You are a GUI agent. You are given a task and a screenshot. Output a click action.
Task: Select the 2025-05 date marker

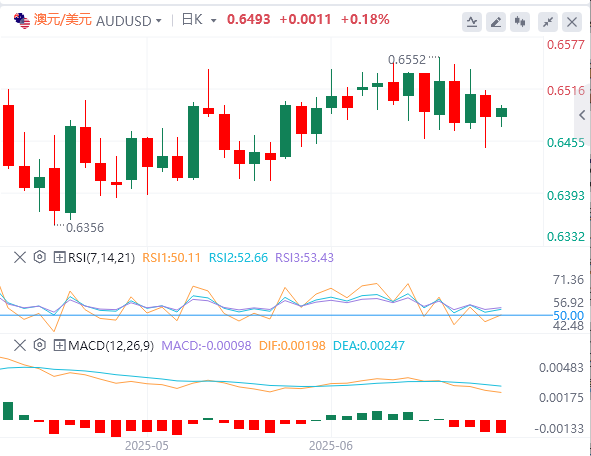147,446
